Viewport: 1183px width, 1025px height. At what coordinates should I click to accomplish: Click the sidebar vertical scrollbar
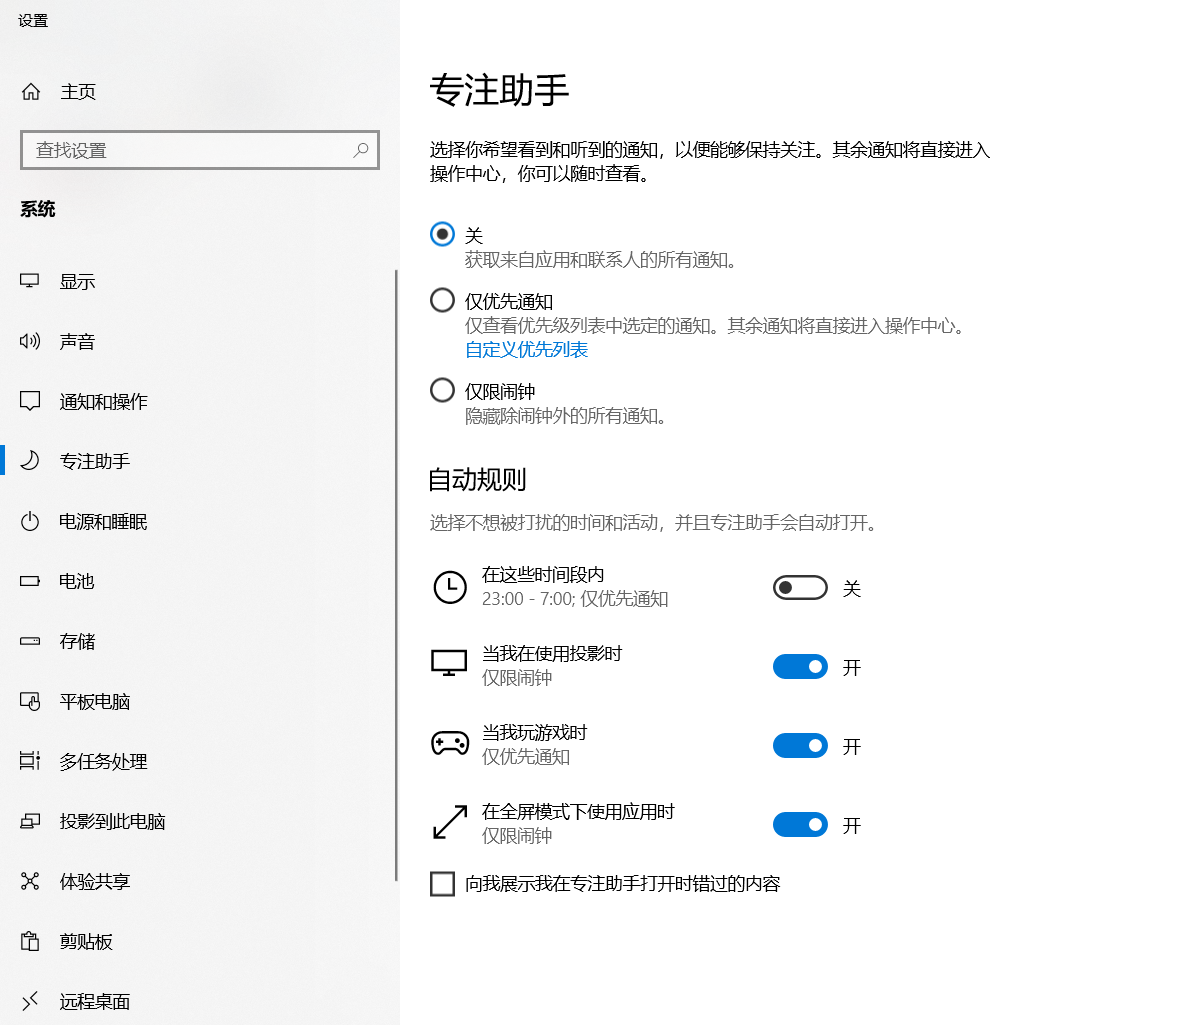pyautogui.click(x=396, y=575)
